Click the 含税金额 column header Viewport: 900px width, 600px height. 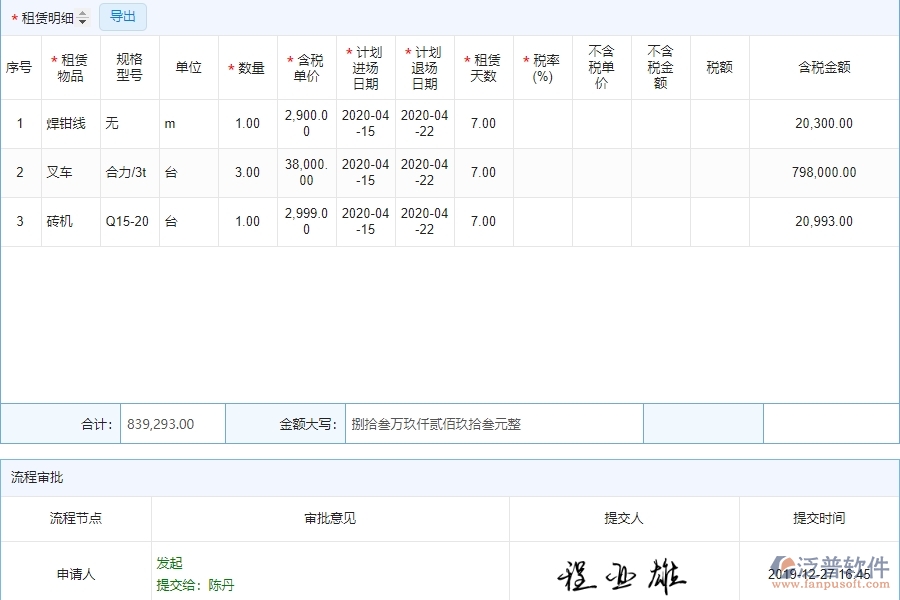823,68
